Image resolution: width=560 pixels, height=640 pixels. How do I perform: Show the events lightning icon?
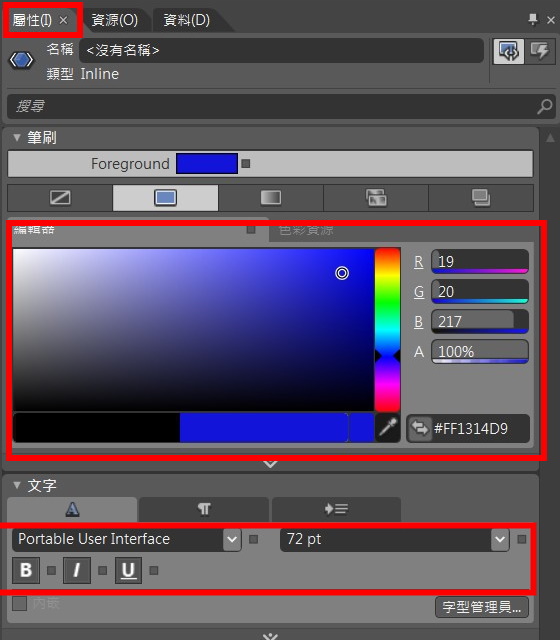click(540, 51)
